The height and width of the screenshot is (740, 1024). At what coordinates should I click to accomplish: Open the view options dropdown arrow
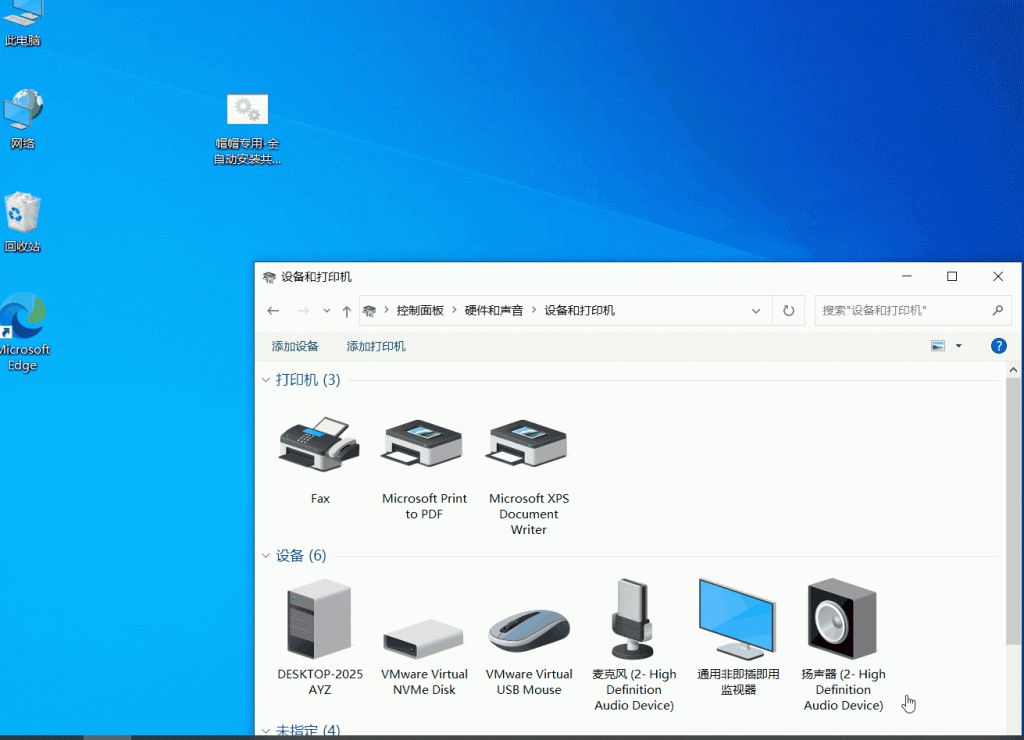click(x=958, y=346)
